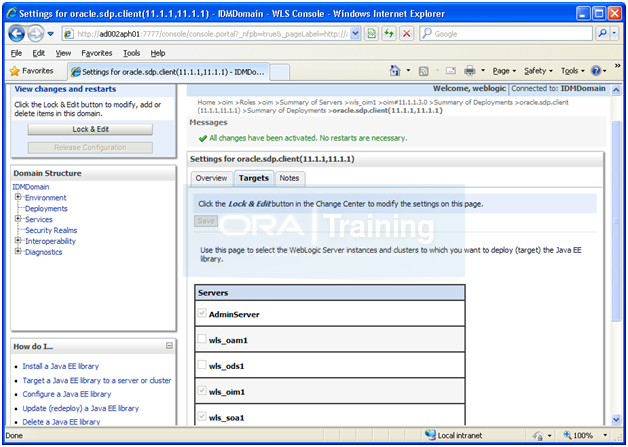Click the search magnifier button

[x=602, y=34]
